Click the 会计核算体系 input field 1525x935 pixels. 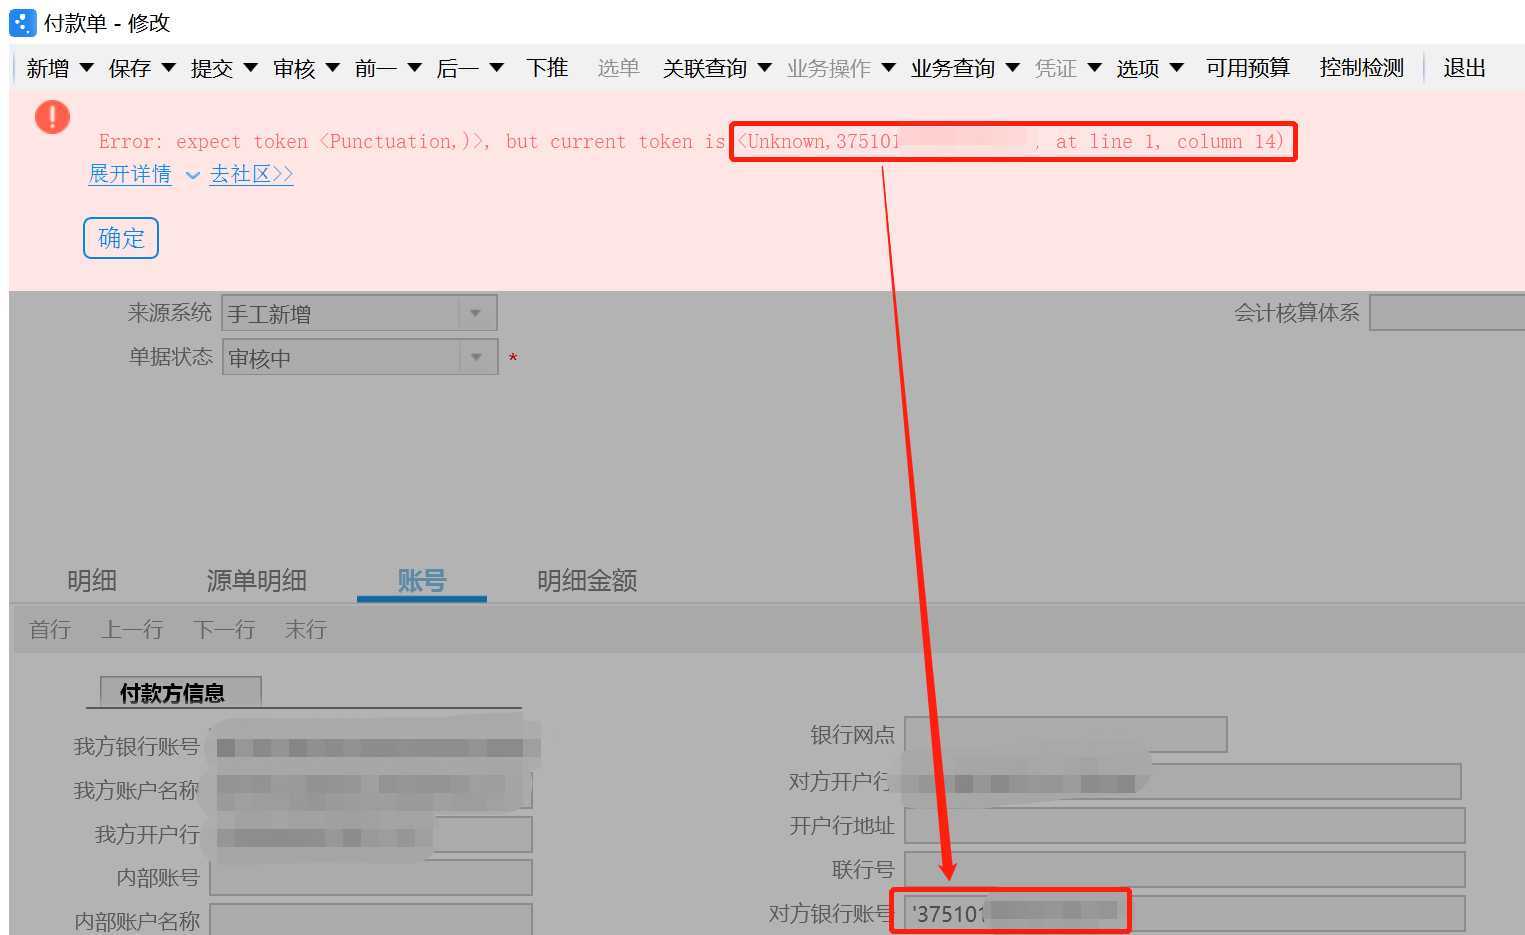point(1447,313)
